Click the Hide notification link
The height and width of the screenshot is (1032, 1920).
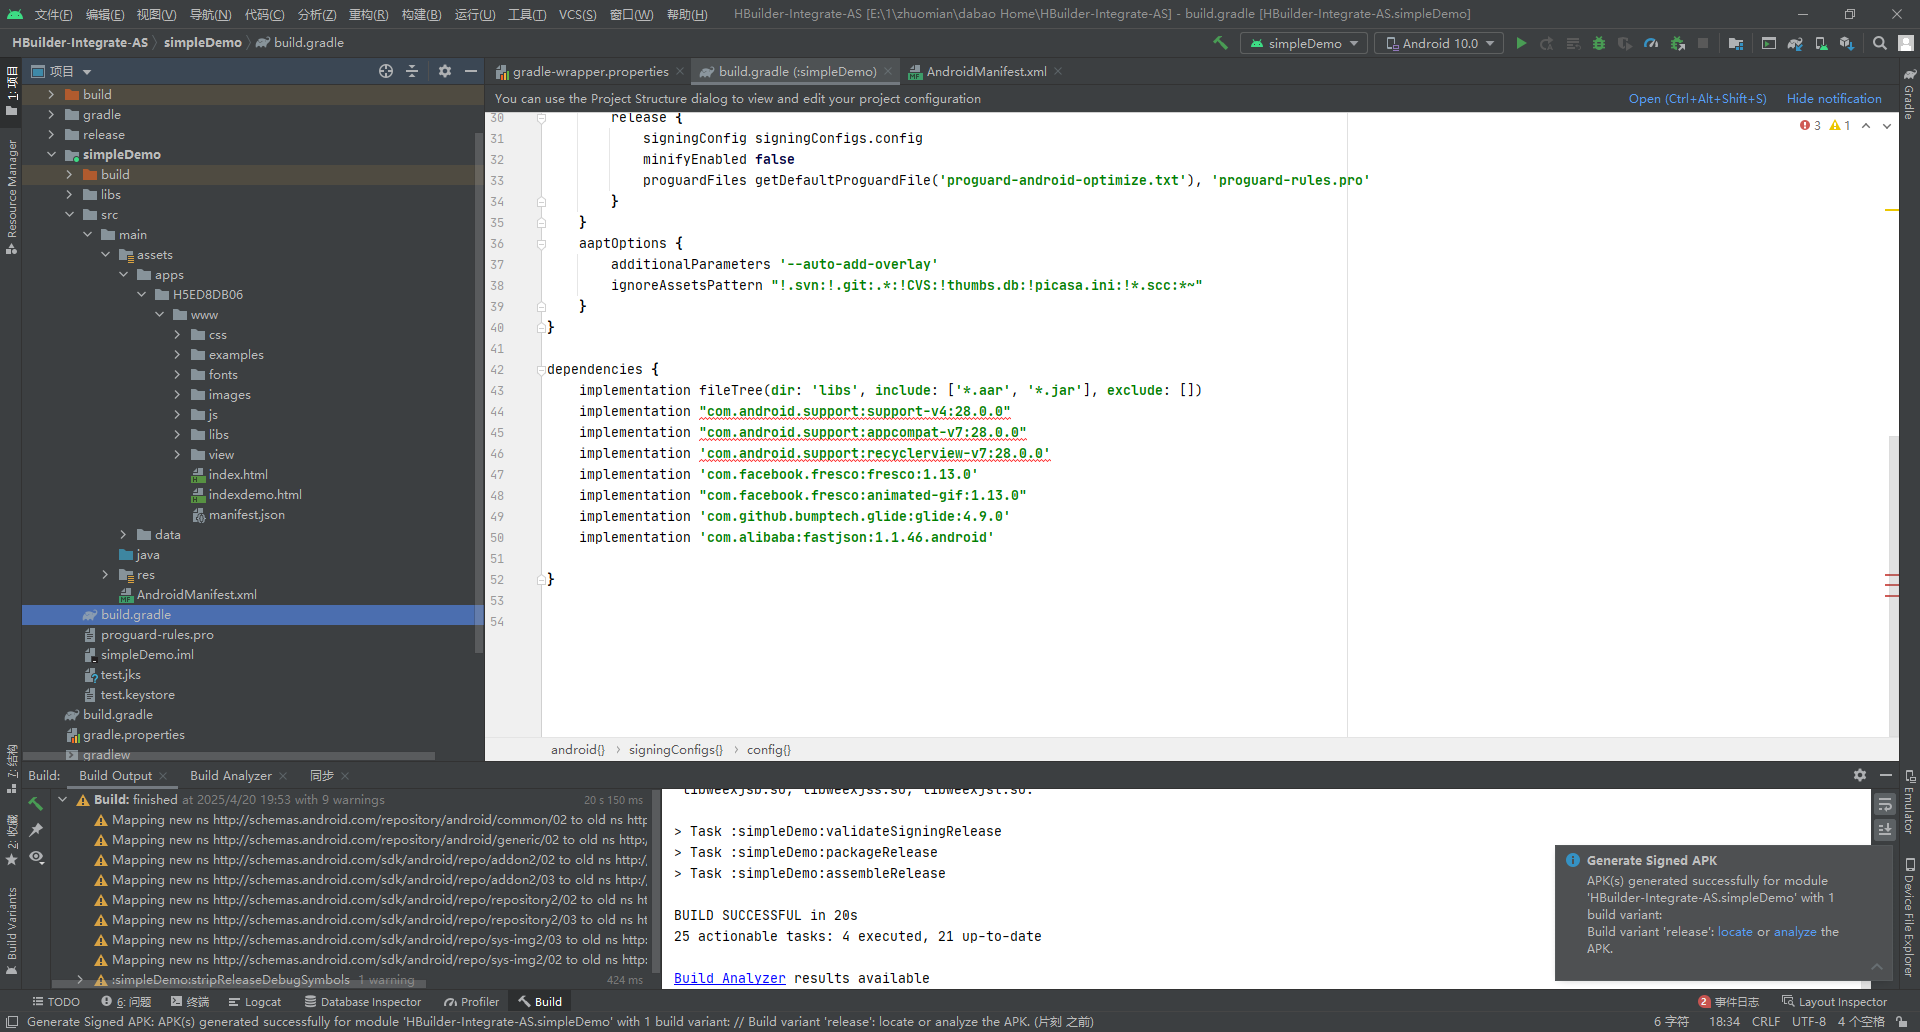tap(1833, 98)
